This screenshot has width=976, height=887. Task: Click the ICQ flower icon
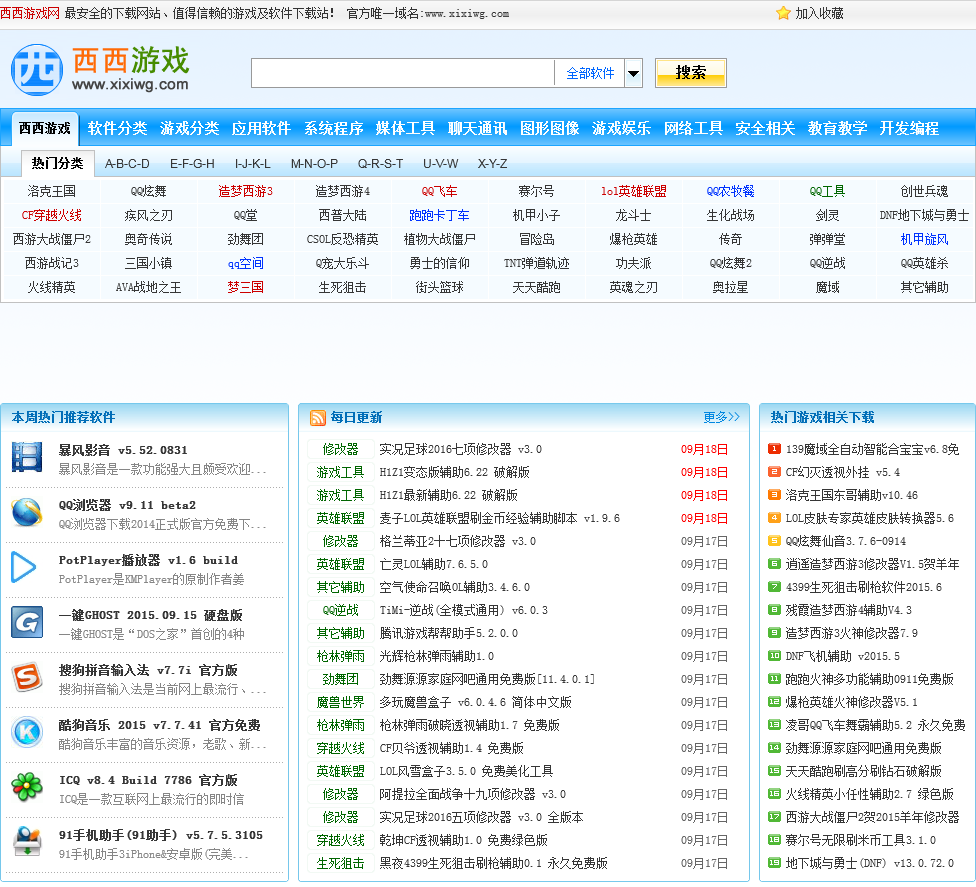click(27, 787)
